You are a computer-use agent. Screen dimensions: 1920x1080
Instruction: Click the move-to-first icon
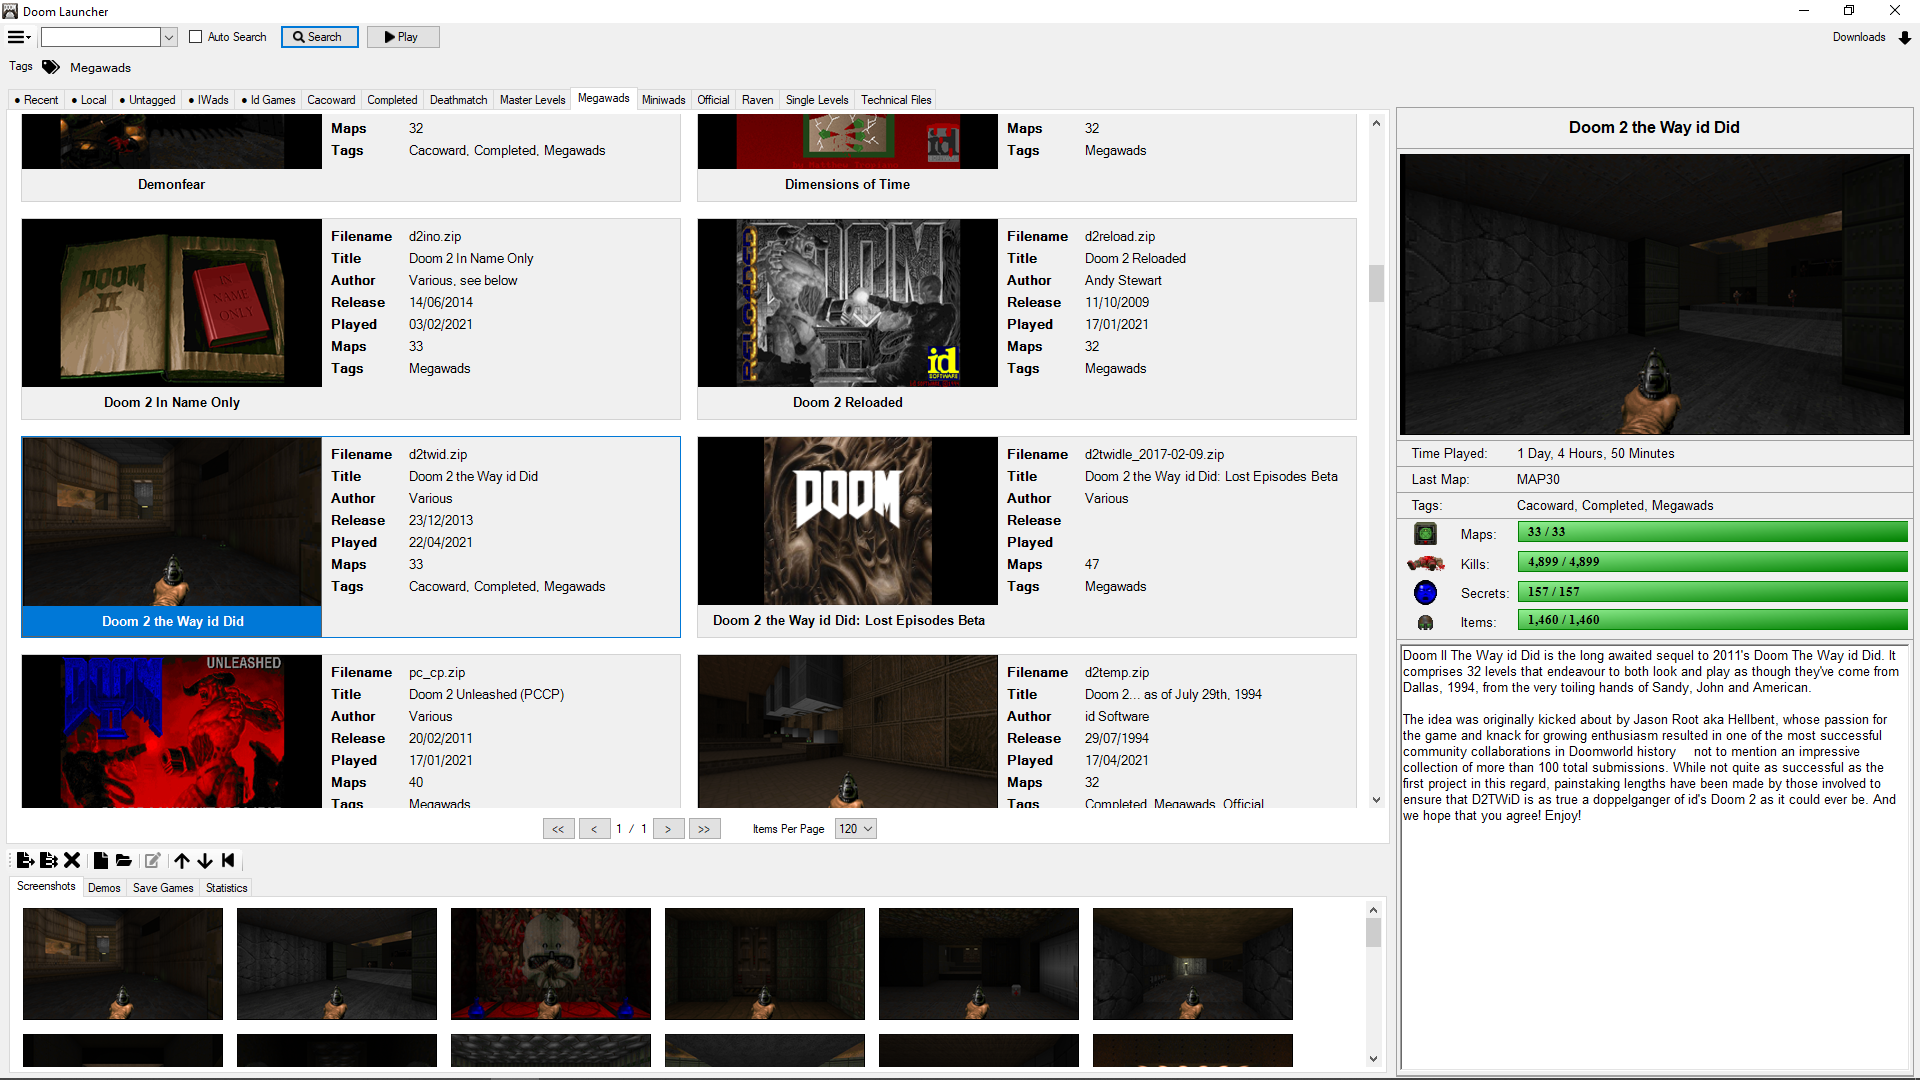(x=228, y=860)
